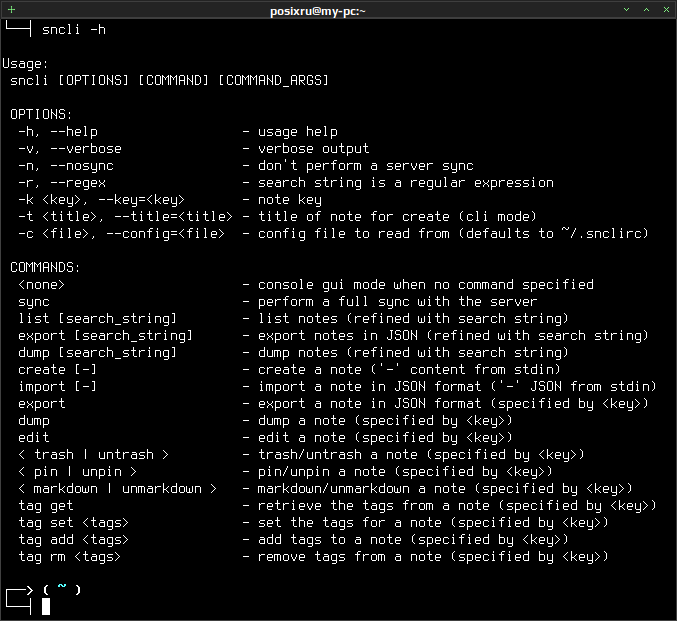Click the 'sync' command entry
677x621 pixels.
(x=34, y=301)
